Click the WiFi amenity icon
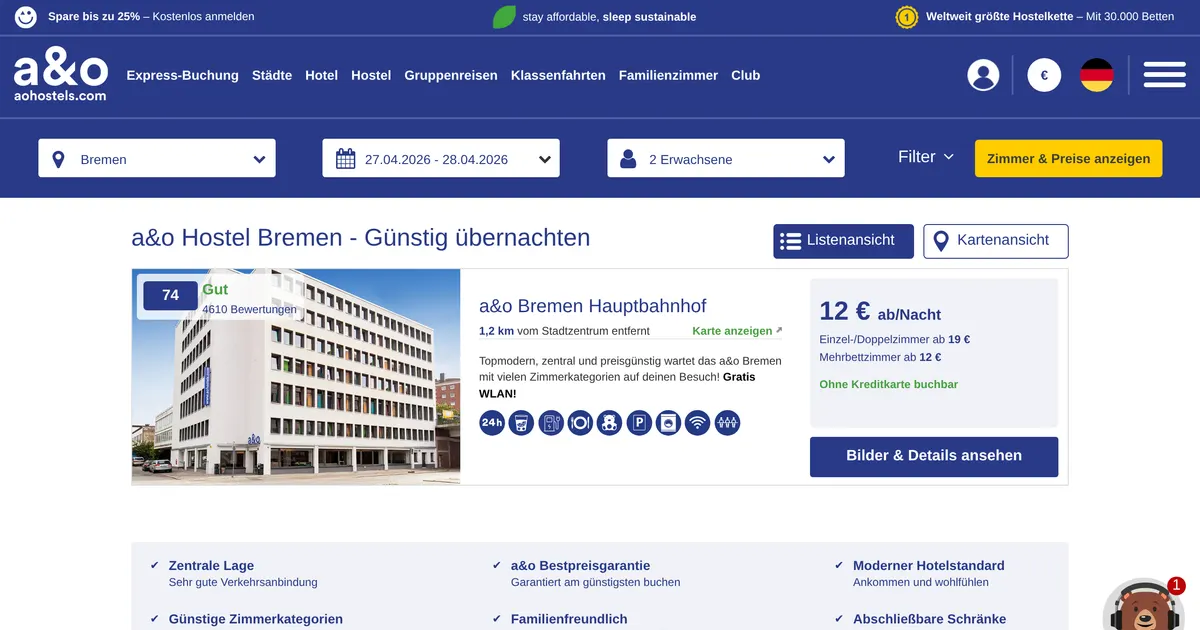Viewport: 1200px width, 630px height. click(x=698, y=423)
